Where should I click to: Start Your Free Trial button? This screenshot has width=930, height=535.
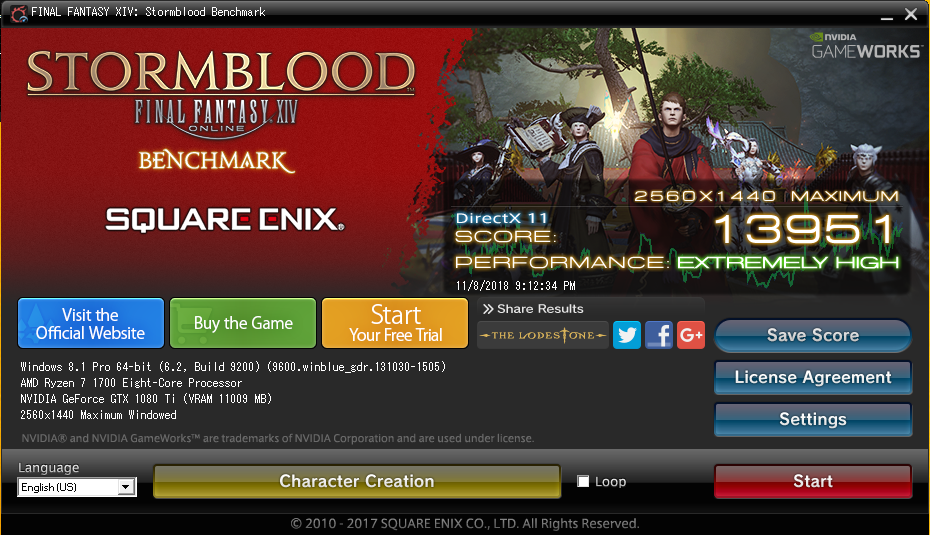pos(395,323)
